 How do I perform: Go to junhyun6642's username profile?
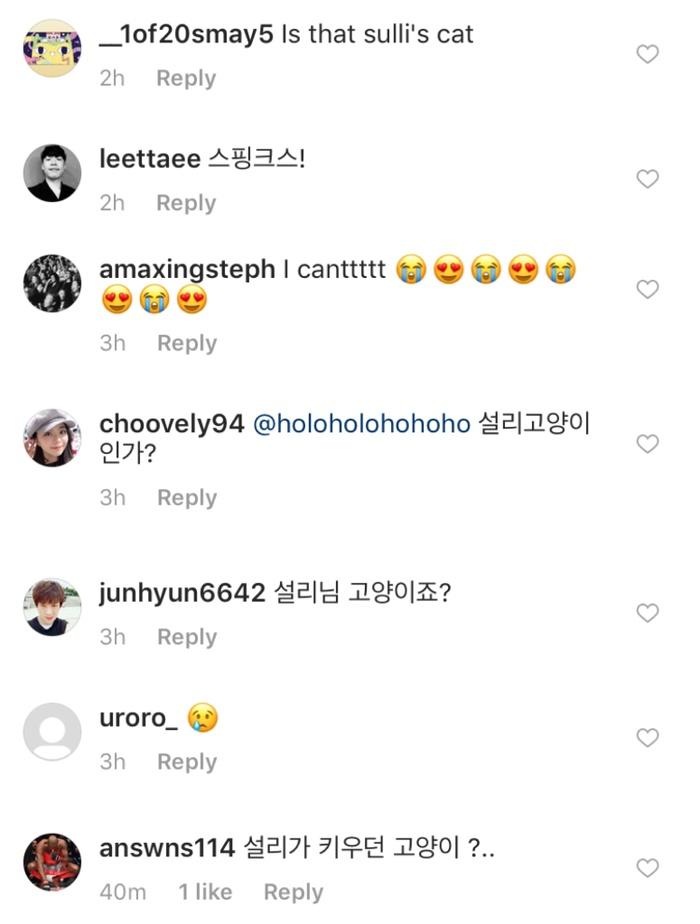(x=182, y=594)
